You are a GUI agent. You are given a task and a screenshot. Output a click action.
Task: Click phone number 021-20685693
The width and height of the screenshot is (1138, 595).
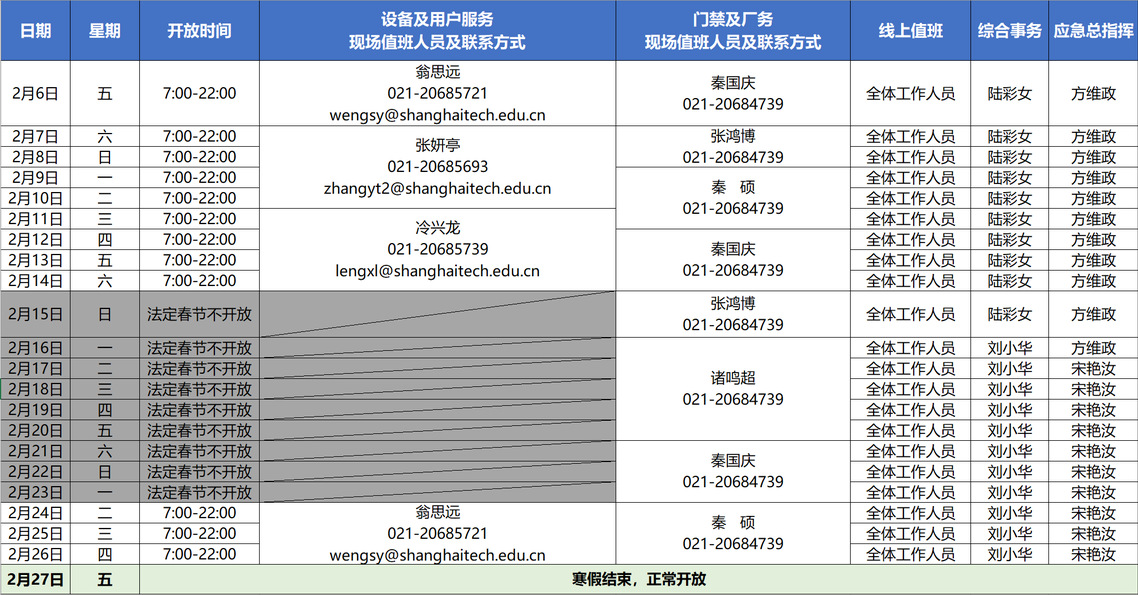tap(437, 166)
